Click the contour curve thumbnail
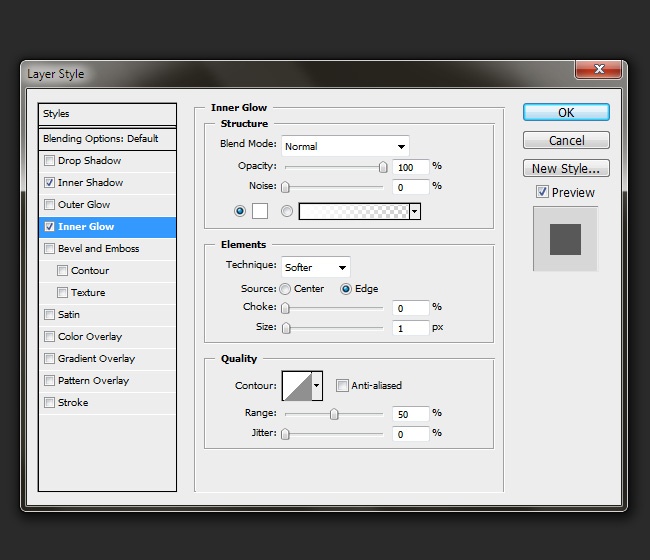The image size is (650, 560). pos(297,385)
